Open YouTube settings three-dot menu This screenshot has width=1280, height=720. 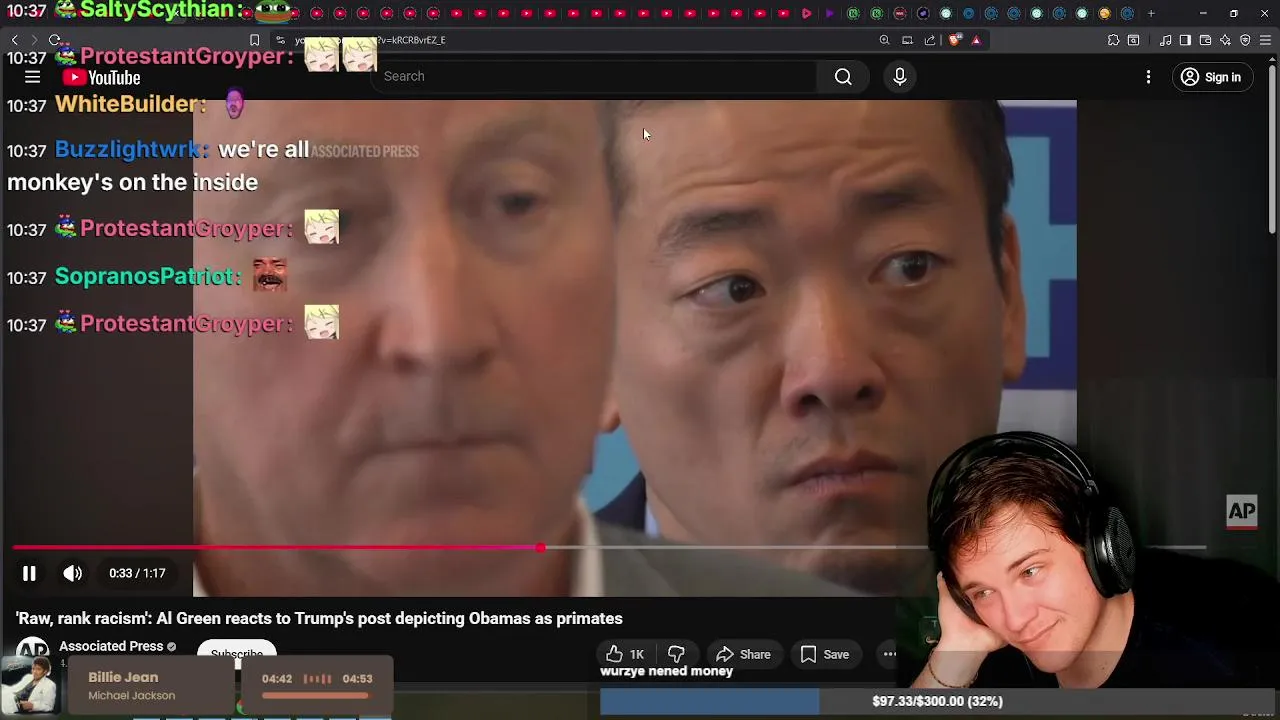pyautogui.click(x=1148, y=77)
